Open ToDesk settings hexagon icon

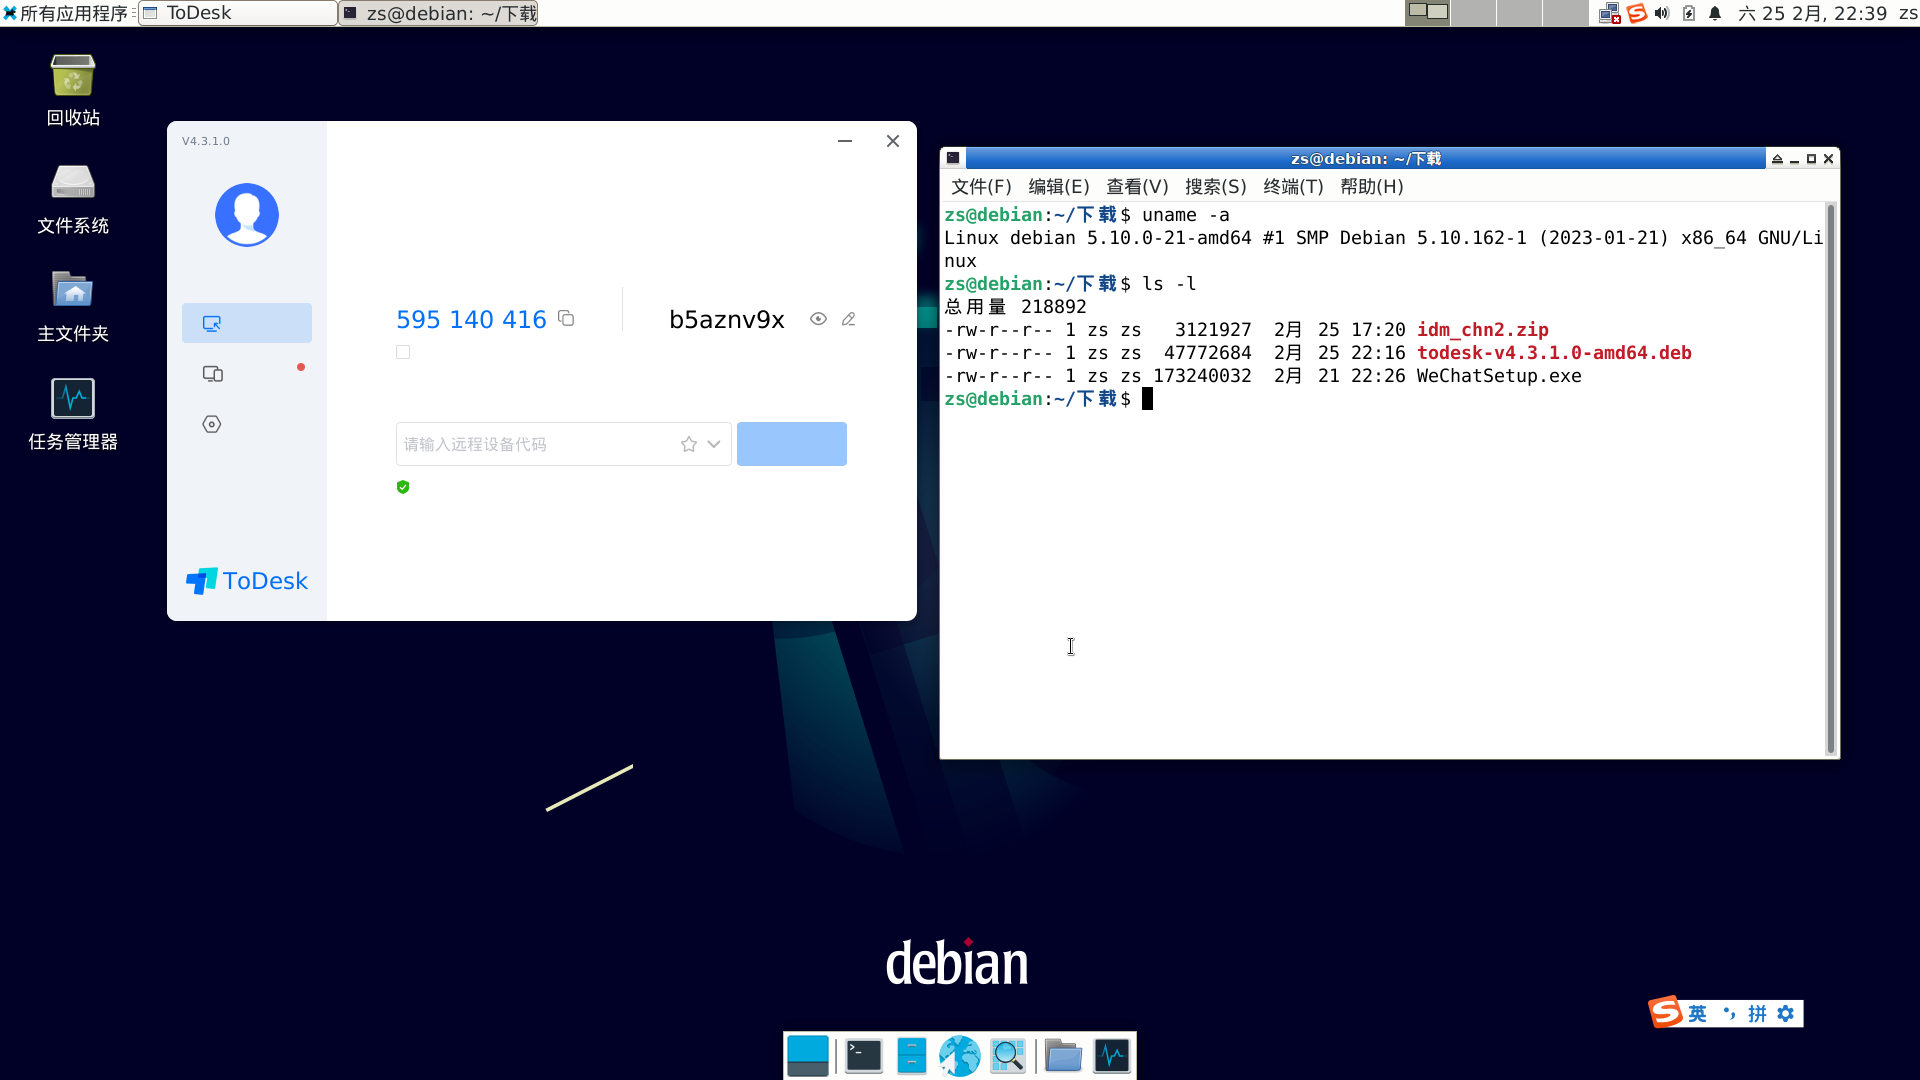[212, 424]
